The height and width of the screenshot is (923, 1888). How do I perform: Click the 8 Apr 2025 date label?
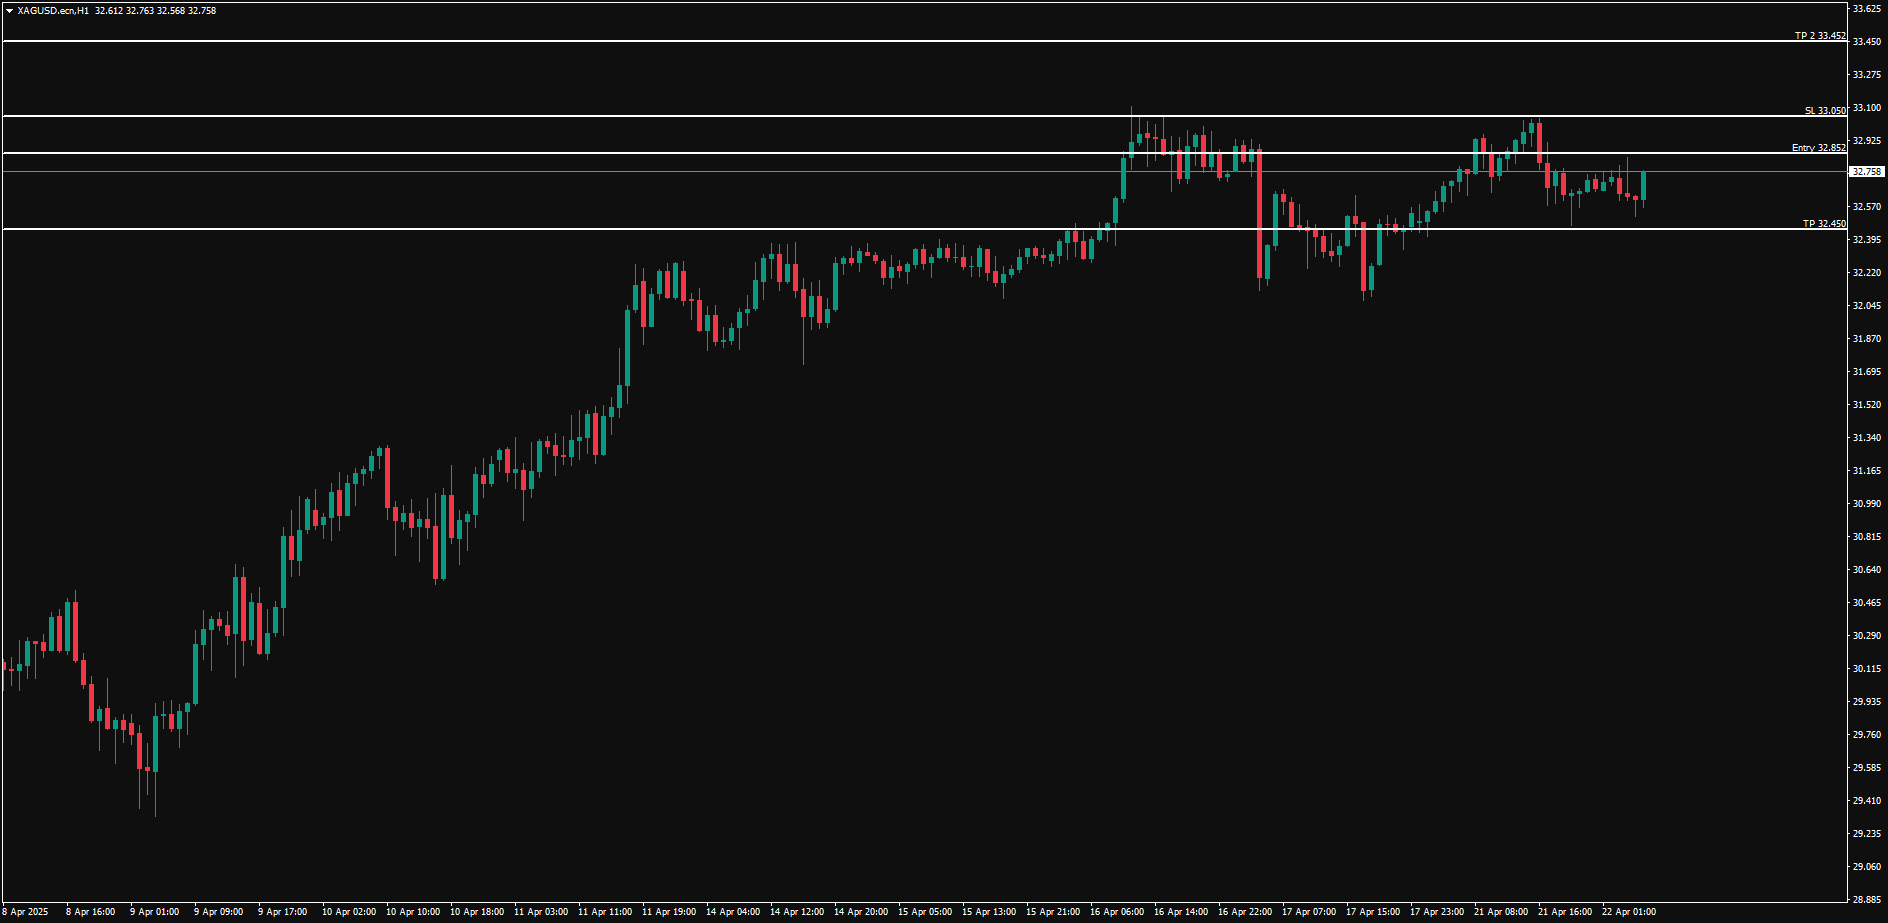(x=26, y=912)
